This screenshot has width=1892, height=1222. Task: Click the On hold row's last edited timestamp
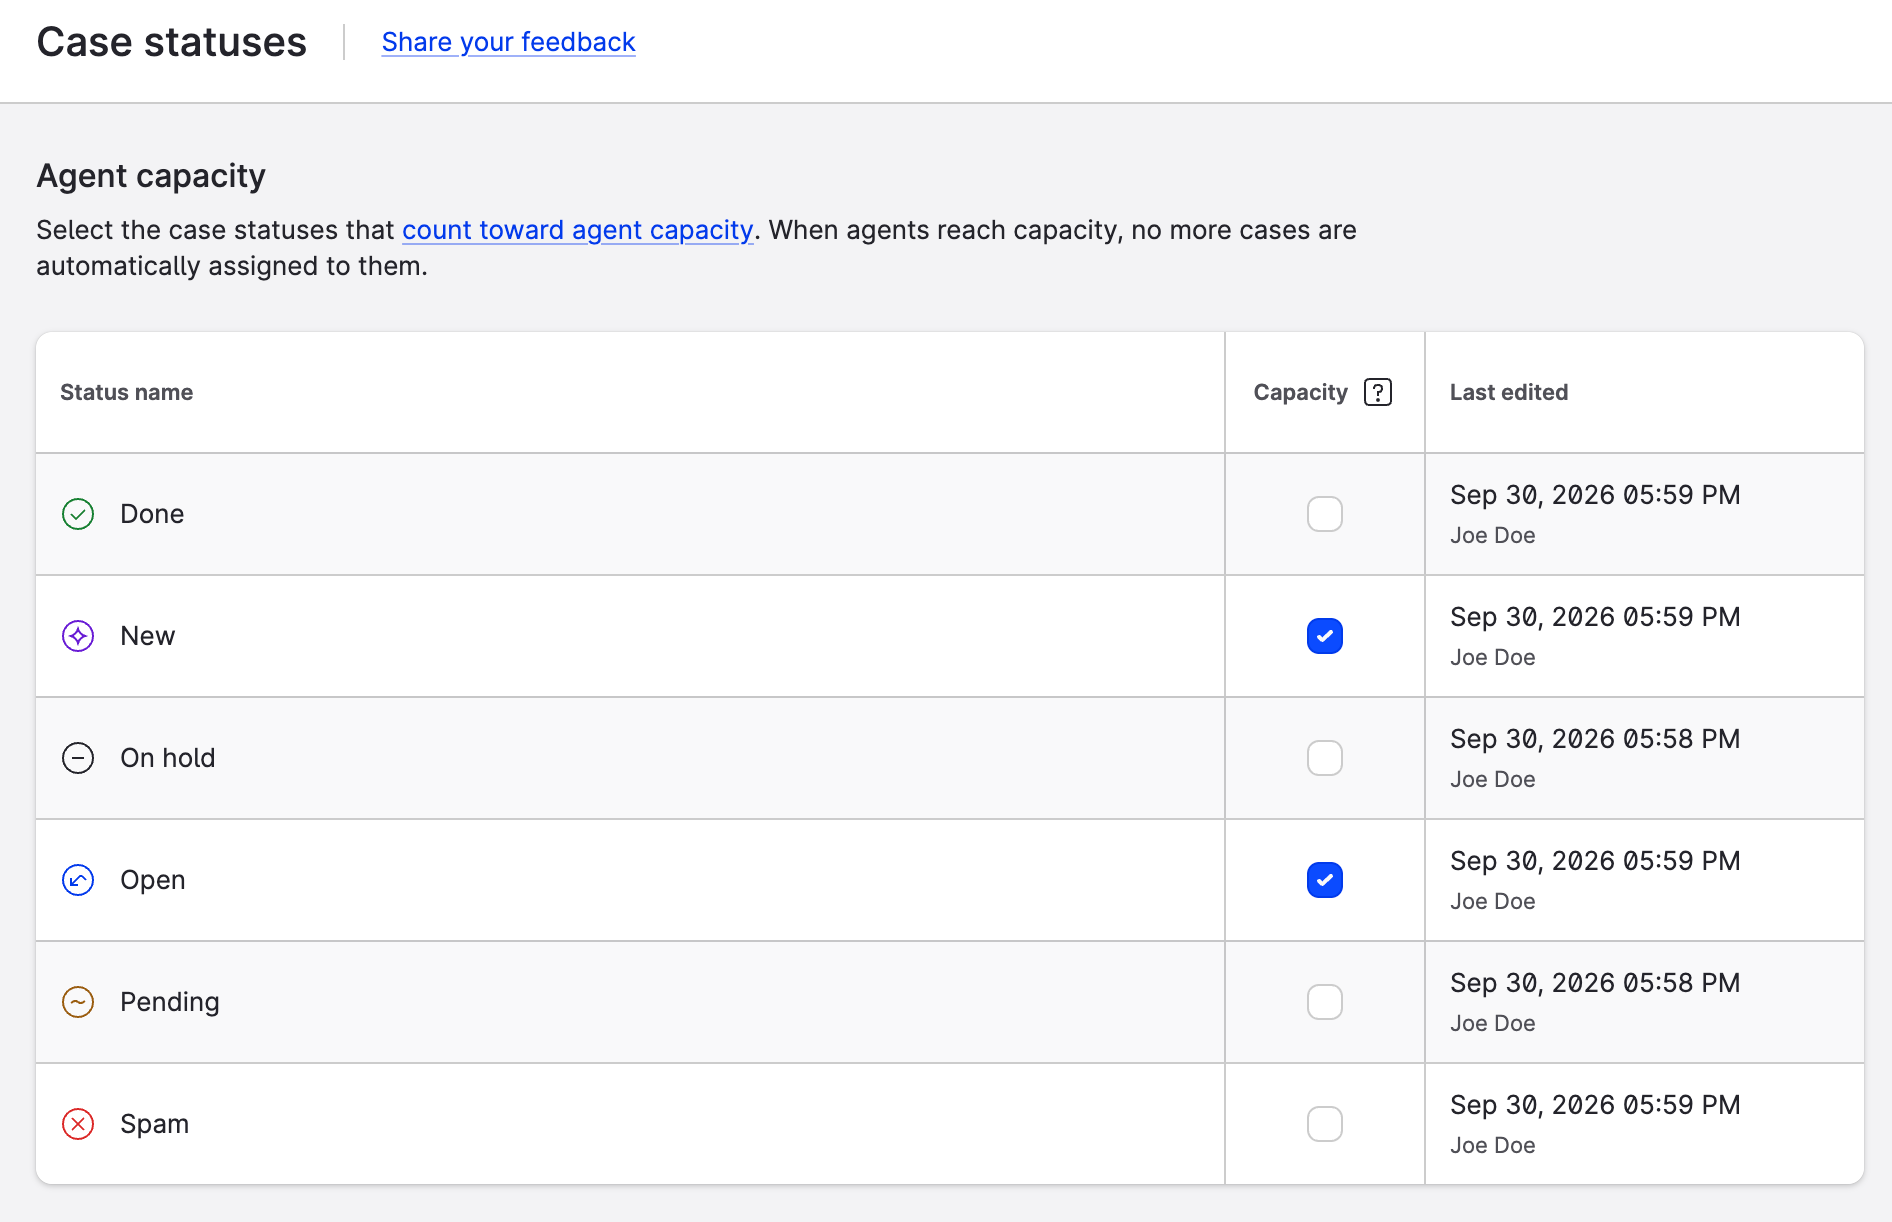tap(1595, 739)
